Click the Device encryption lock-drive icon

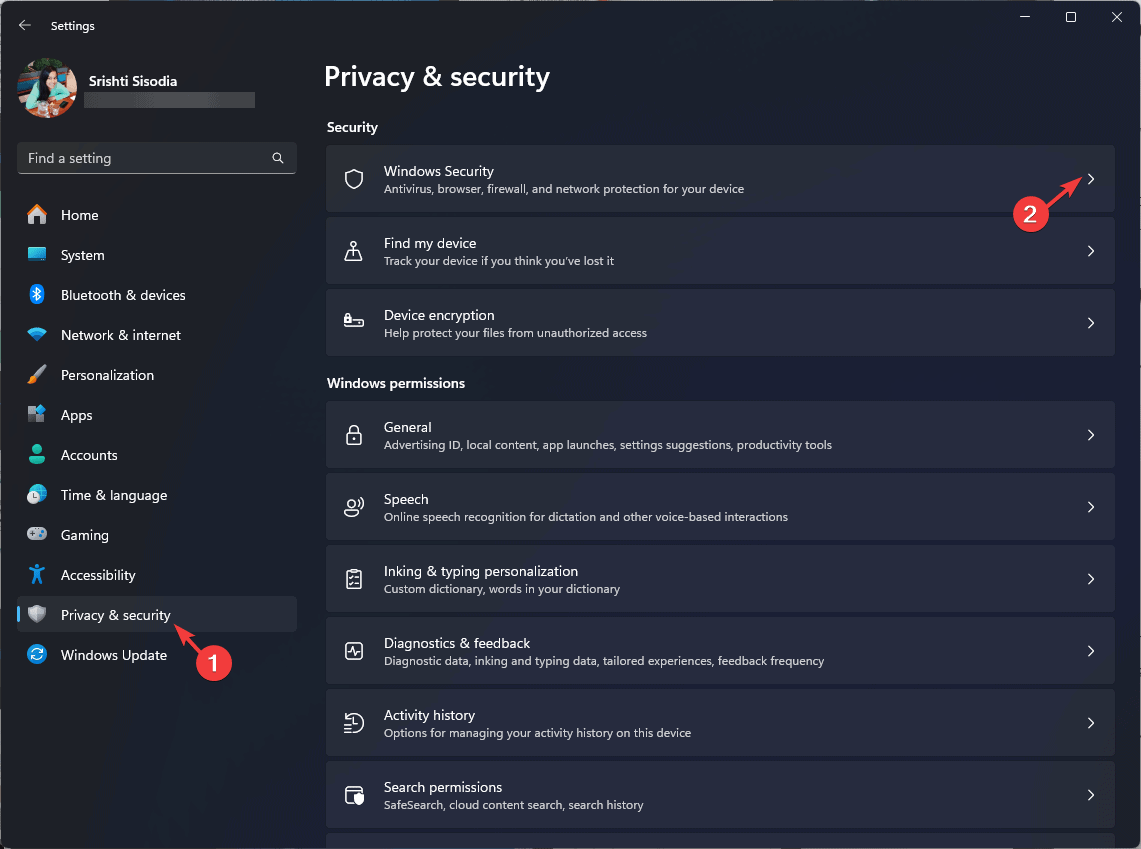tap(354, 320)
